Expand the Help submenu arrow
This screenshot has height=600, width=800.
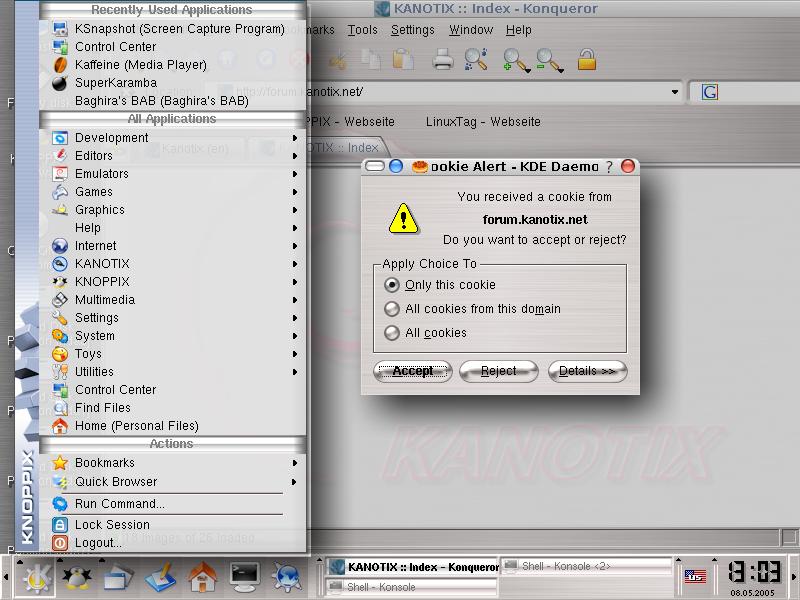click(x=295, y=228)
